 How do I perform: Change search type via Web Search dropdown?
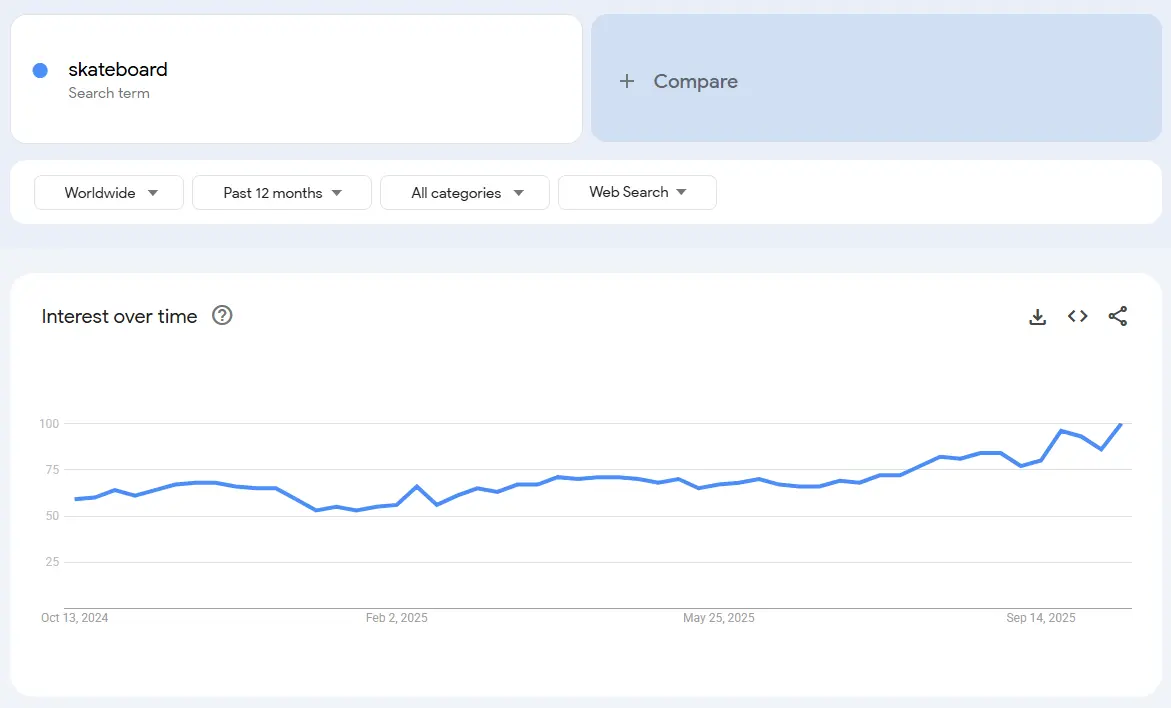click(x=637, y=192)
